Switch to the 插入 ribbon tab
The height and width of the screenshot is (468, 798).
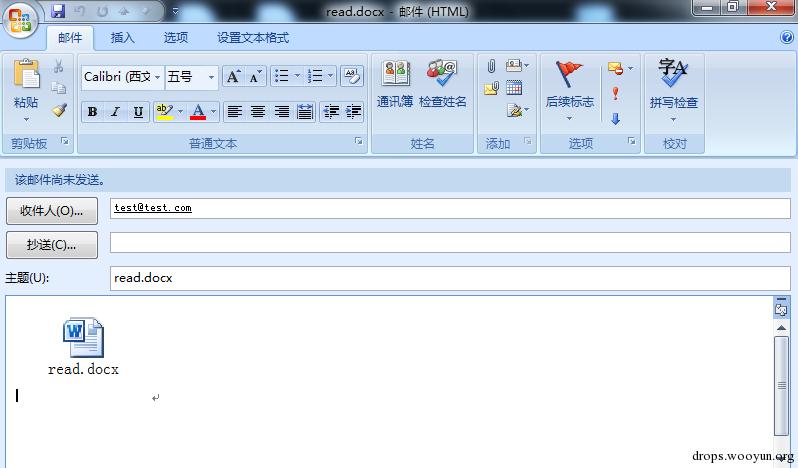(122, 38)
